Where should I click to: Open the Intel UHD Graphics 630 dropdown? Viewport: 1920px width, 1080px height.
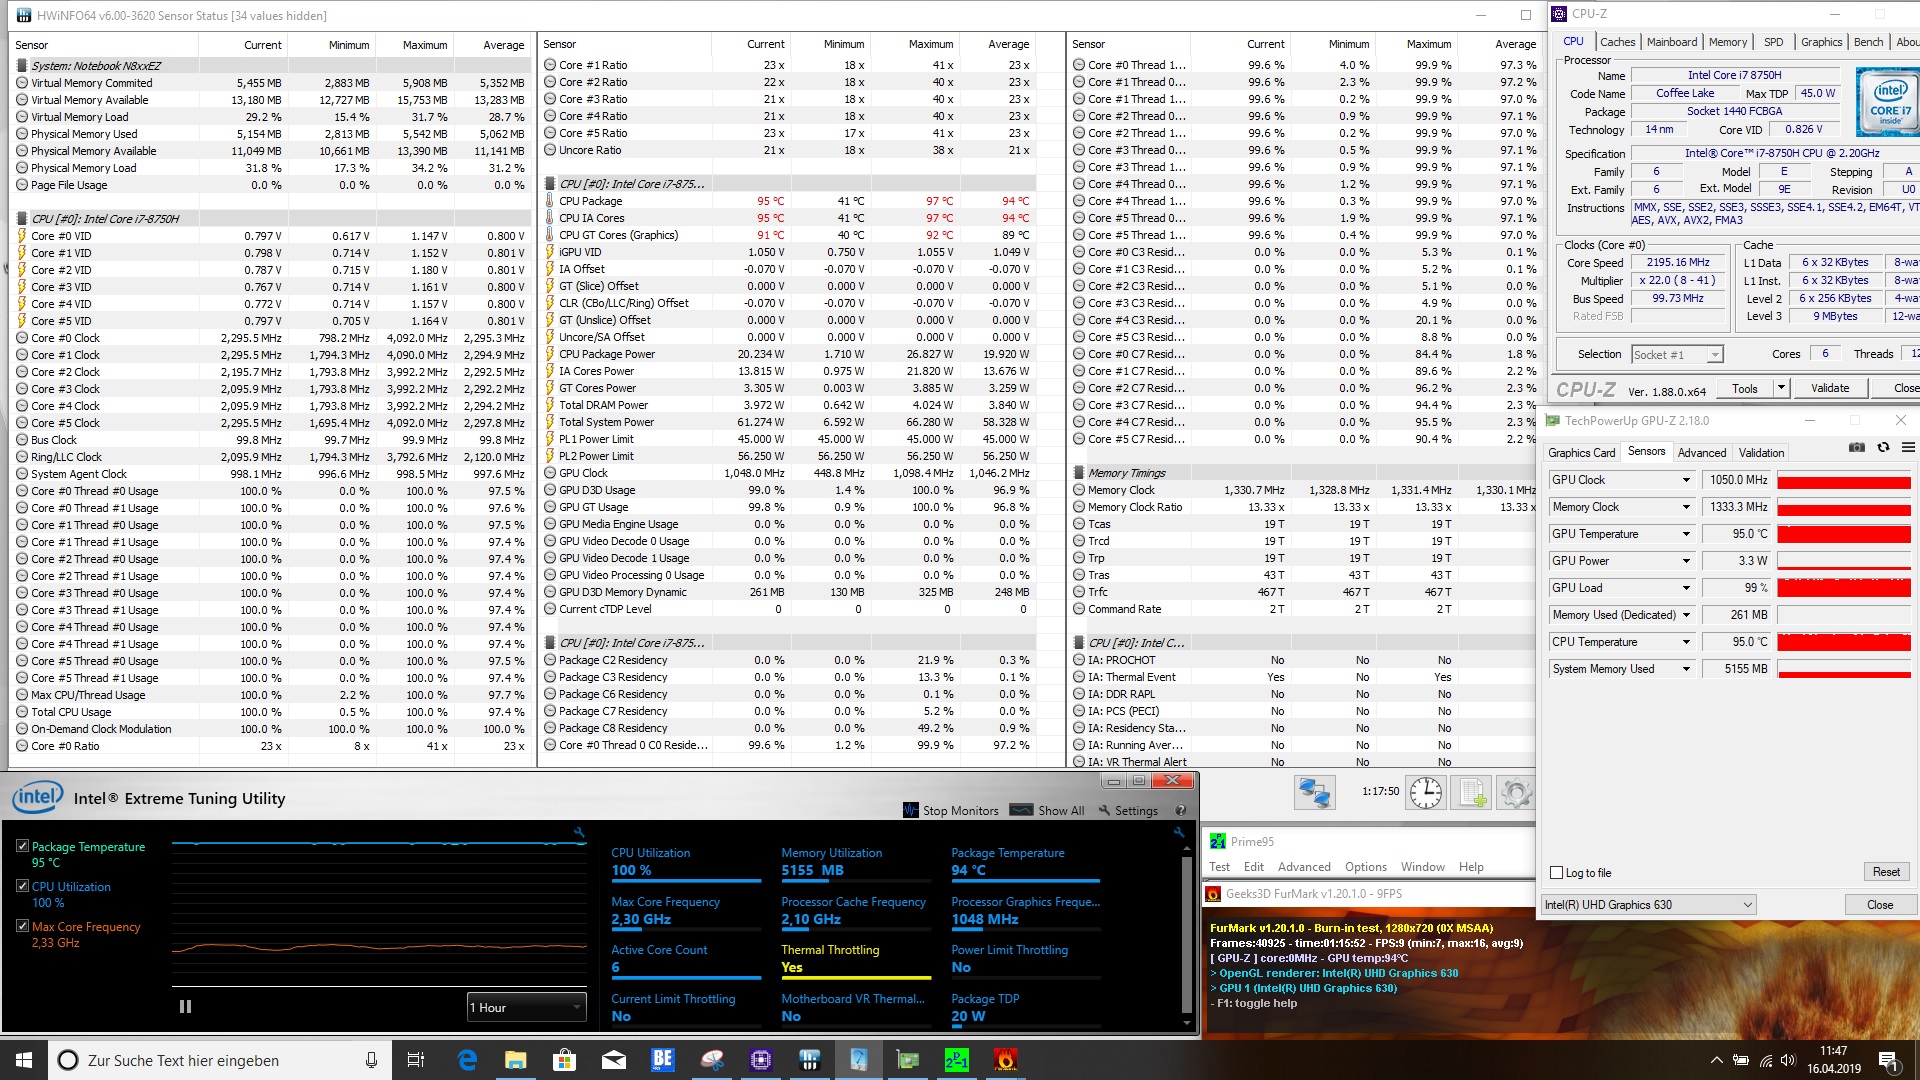click(1648, 905)
